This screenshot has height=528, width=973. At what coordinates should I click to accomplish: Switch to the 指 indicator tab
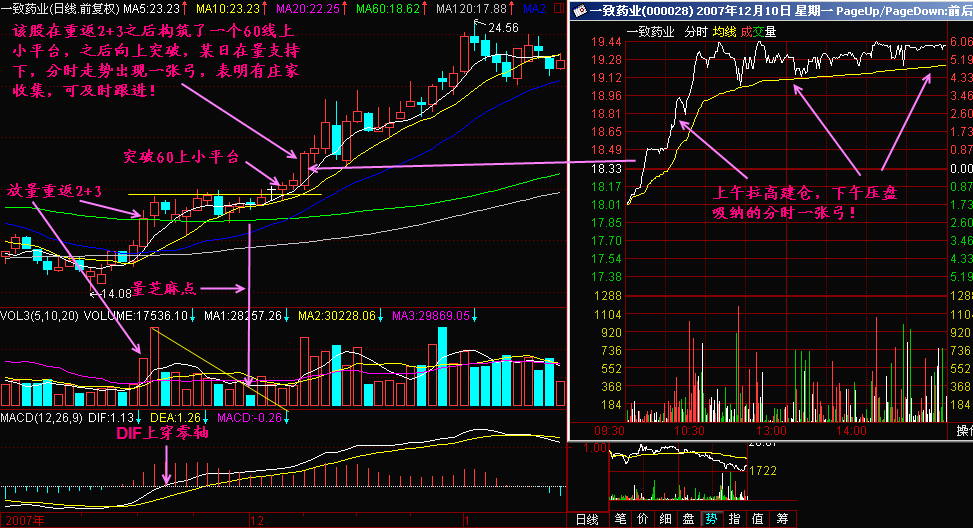point(734,519)
